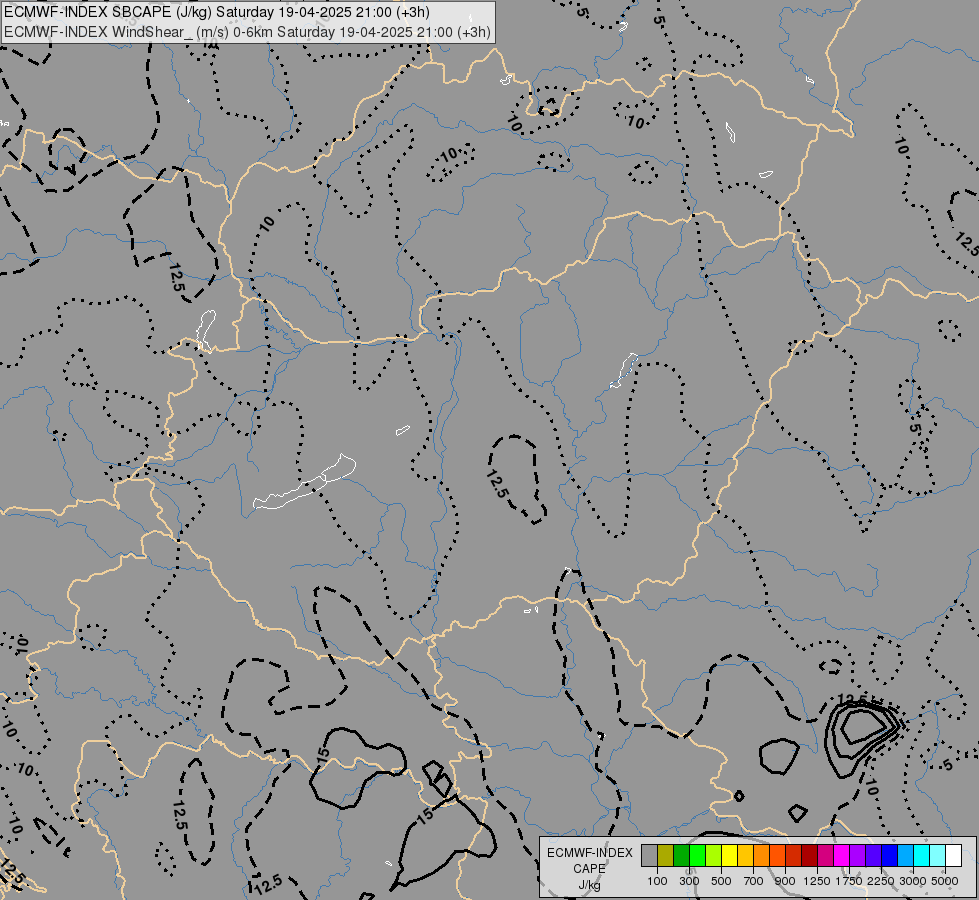Viewport: 979px width, 900px height.
Task: Click the 100 legend tick label
Action: (657, 881)
